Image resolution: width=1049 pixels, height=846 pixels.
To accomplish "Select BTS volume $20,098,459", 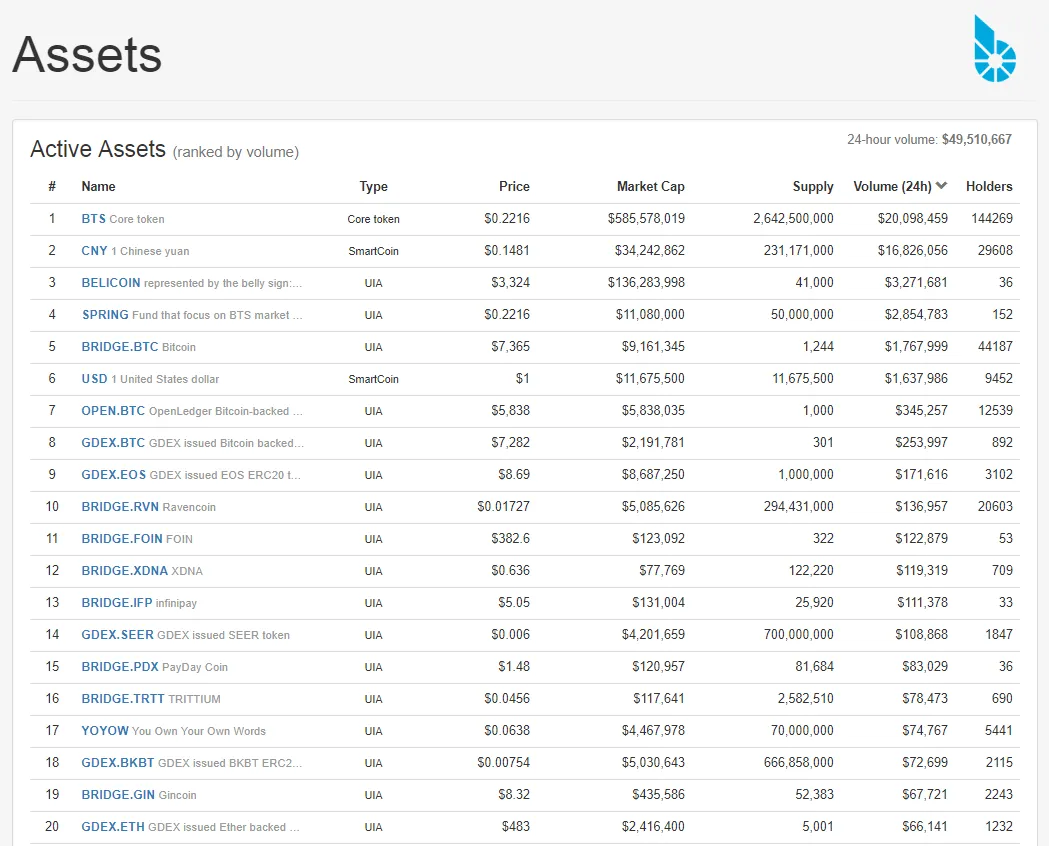I will tap(913, 219).
